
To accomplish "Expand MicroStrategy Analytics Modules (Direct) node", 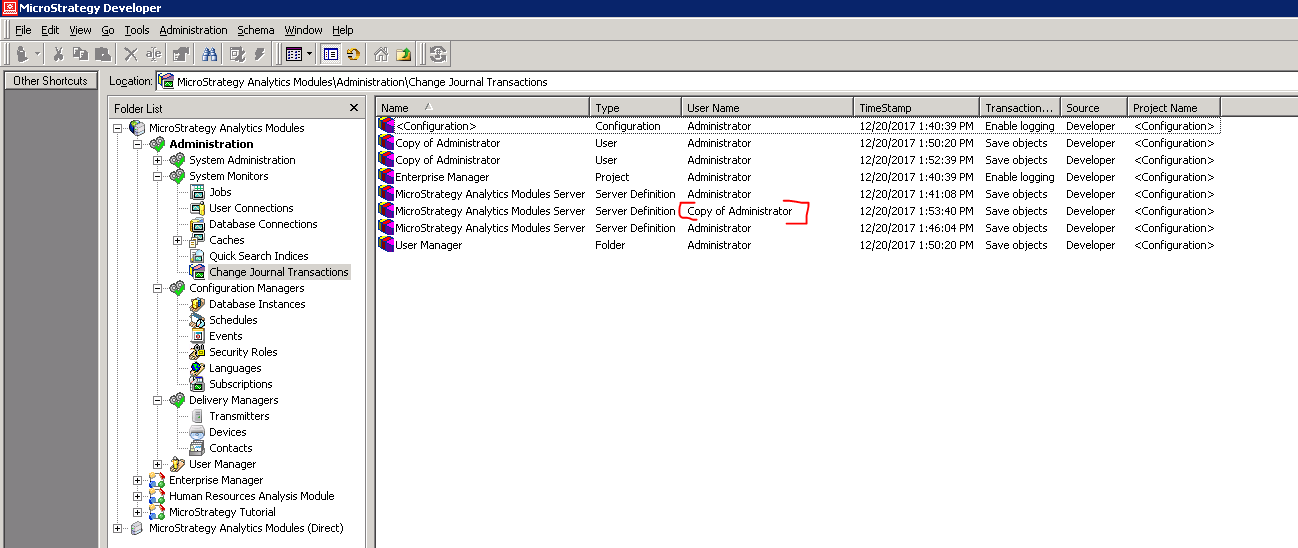I will click(x=118, y=528).
